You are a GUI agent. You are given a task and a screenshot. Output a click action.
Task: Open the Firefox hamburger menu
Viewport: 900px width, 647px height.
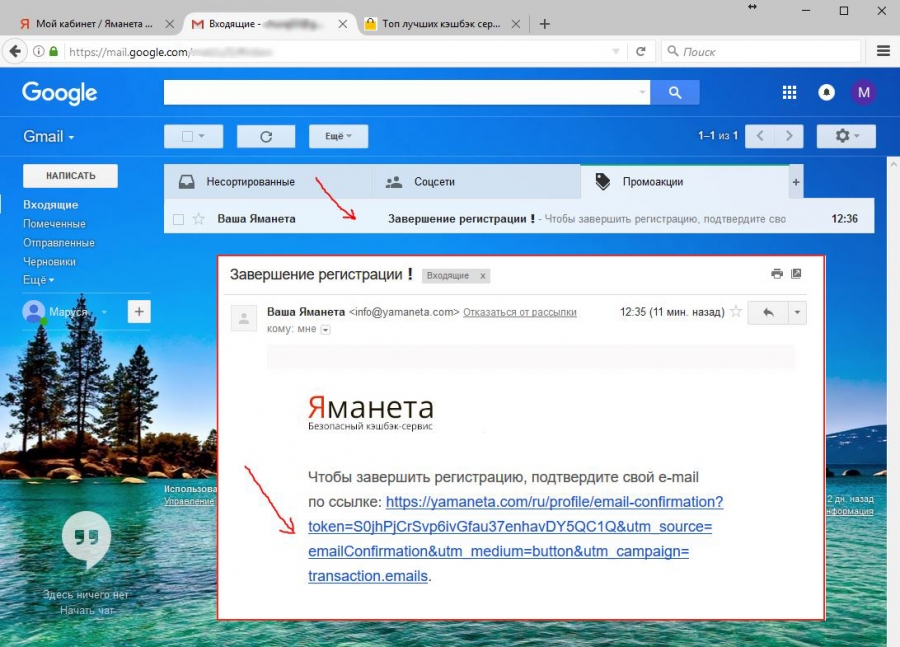coord(883,52)
